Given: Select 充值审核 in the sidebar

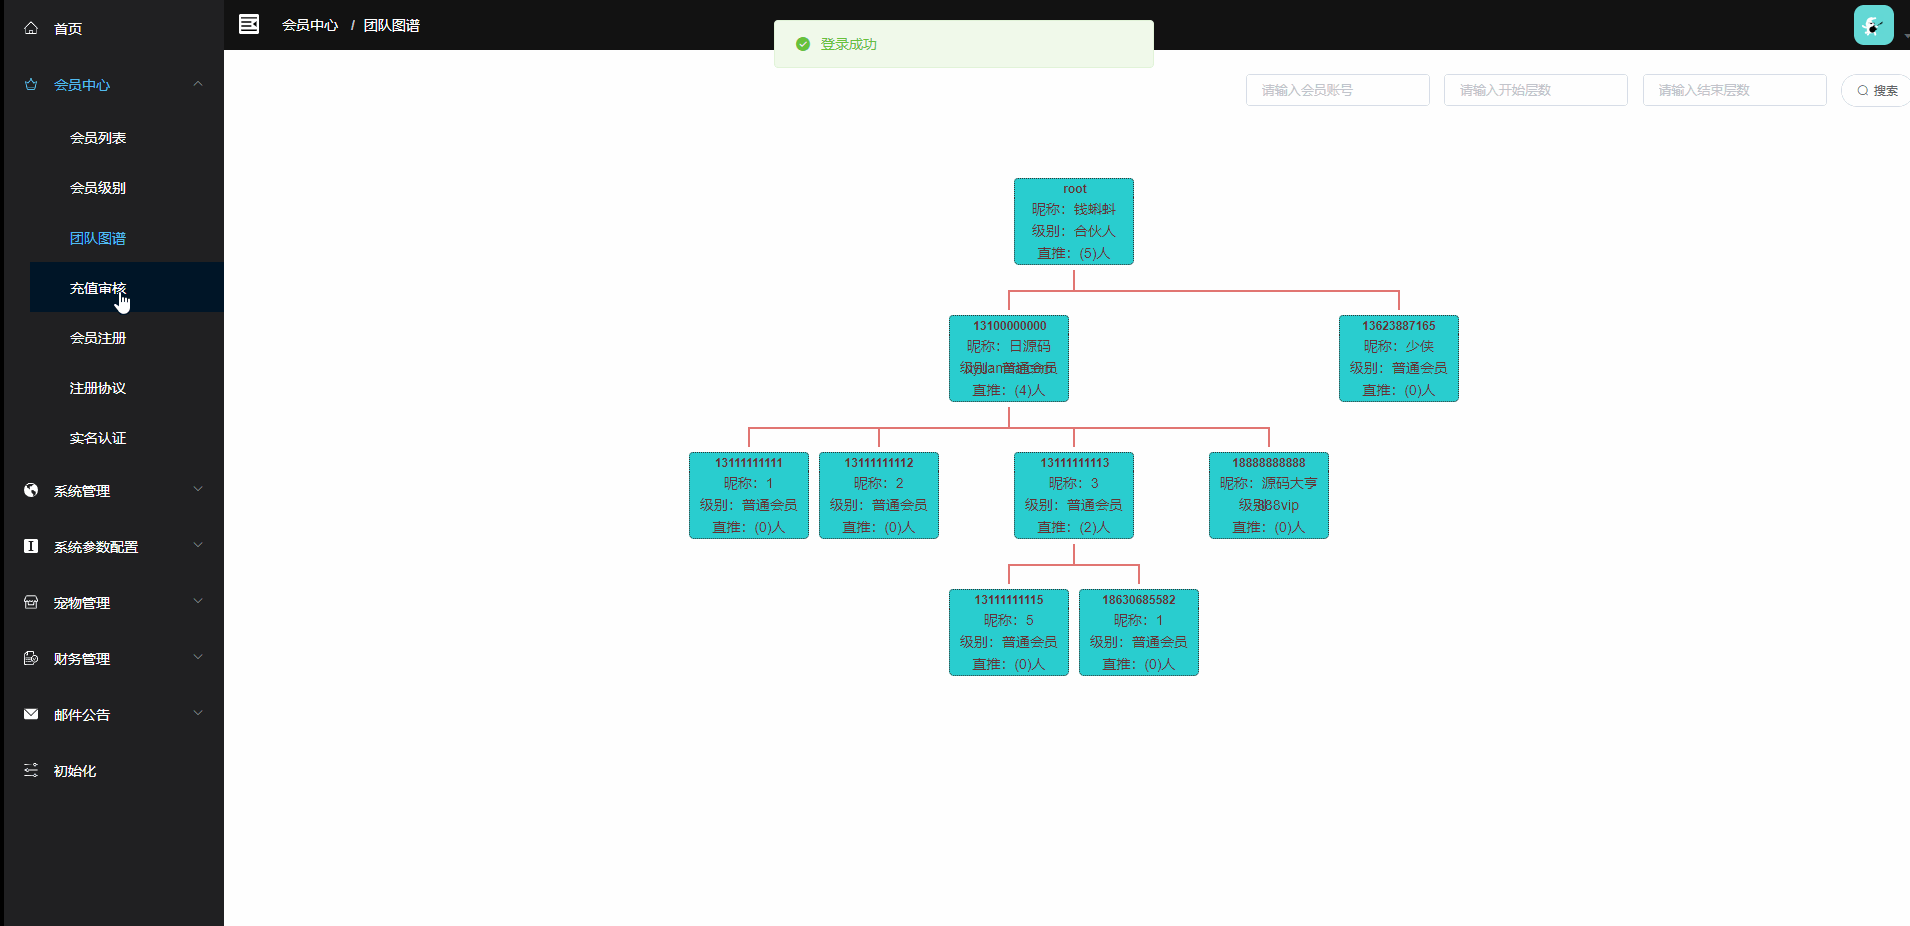Looking at the screenshot, I should (98, 288).
